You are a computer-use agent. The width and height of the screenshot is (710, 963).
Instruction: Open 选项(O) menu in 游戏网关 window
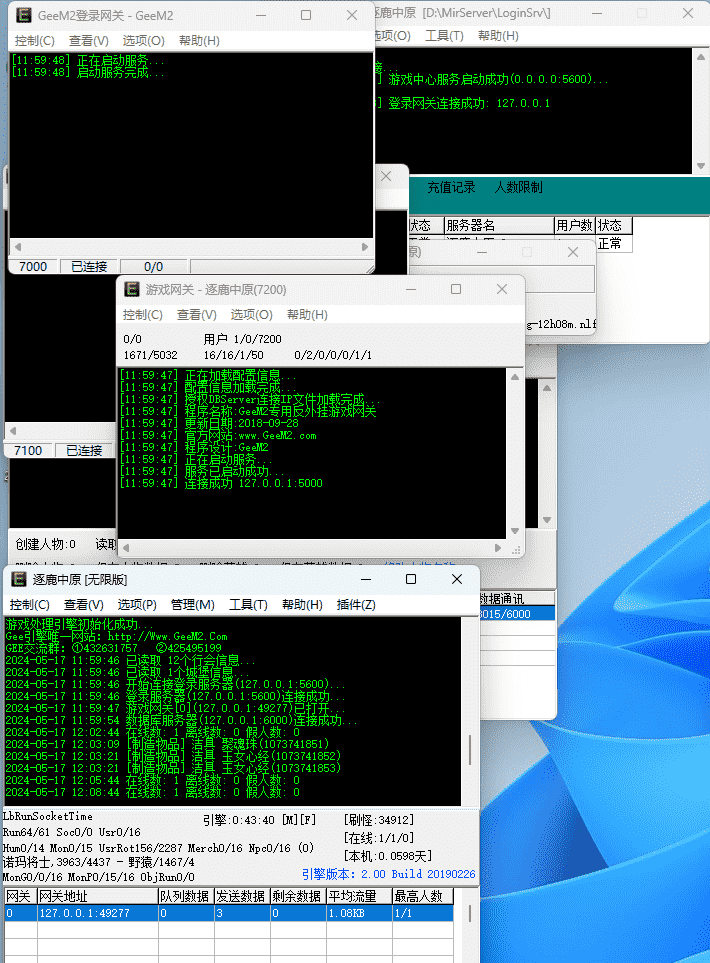click(251, 315)
